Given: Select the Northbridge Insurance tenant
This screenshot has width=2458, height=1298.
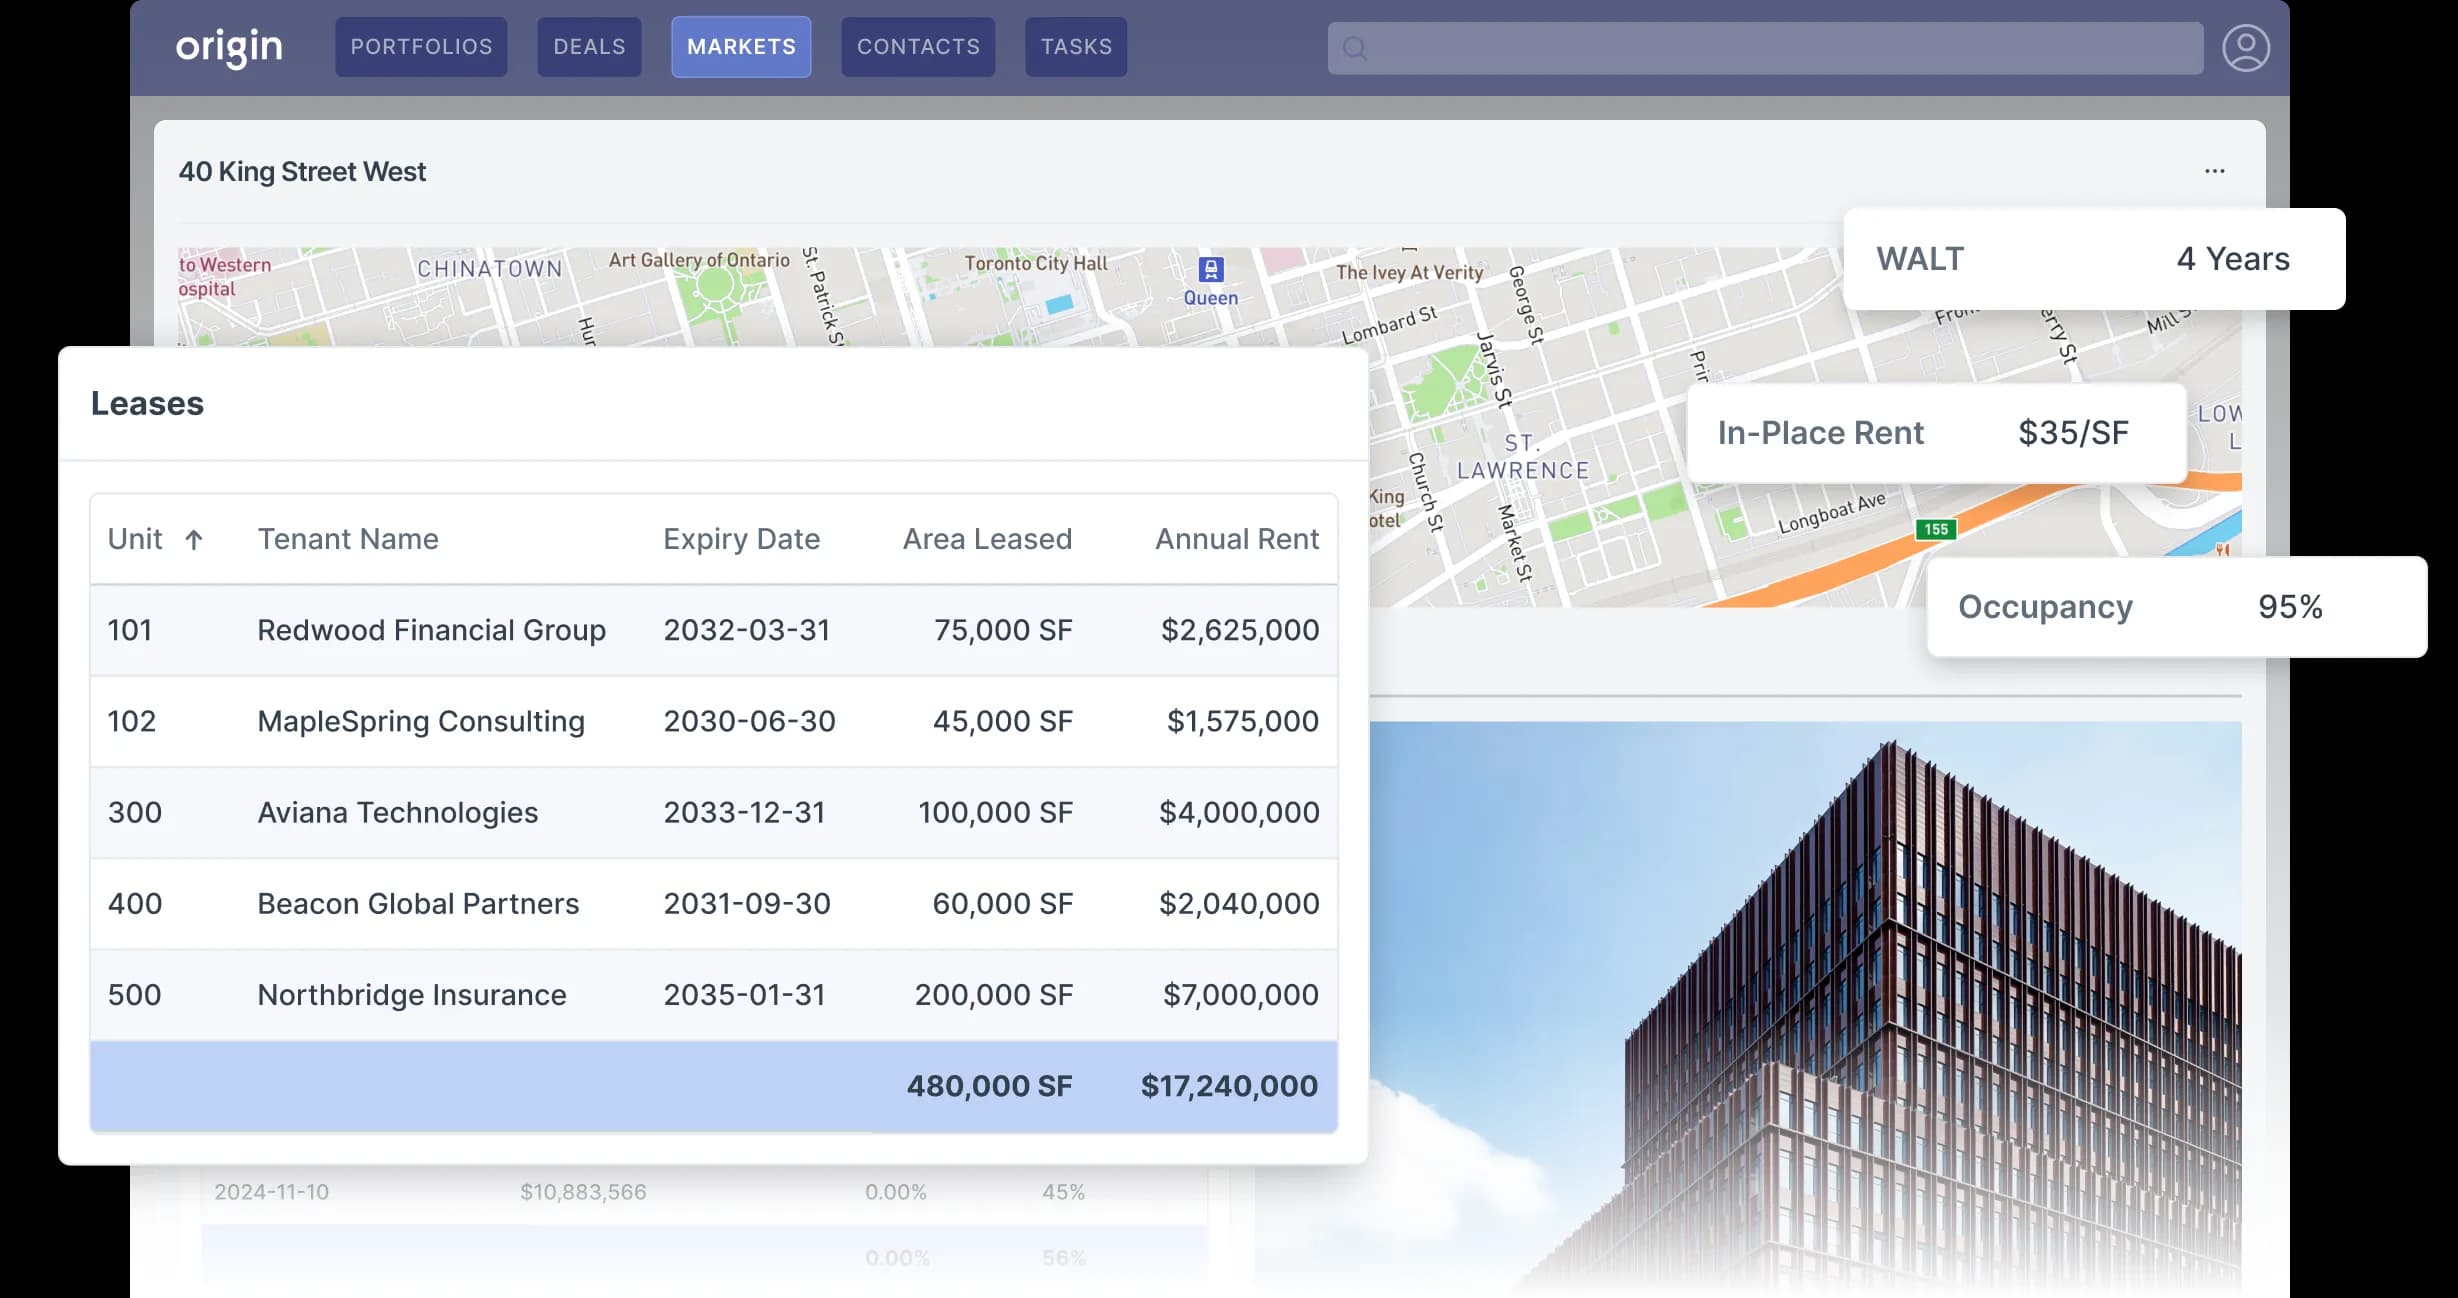Looking at the screenshot, I should point(411,994).
